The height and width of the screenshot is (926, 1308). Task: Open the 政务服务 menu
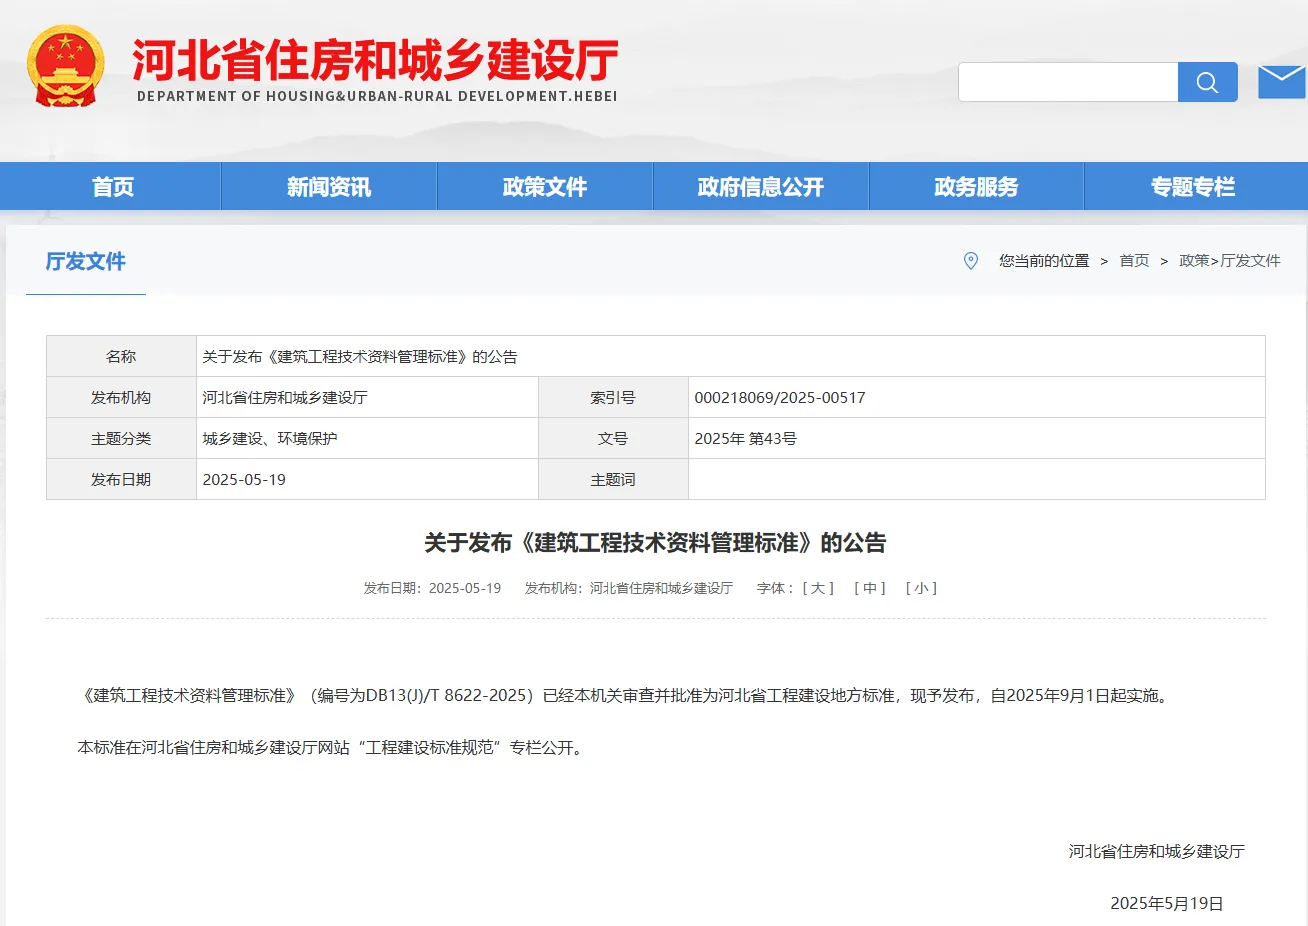(x=976, y=186)
